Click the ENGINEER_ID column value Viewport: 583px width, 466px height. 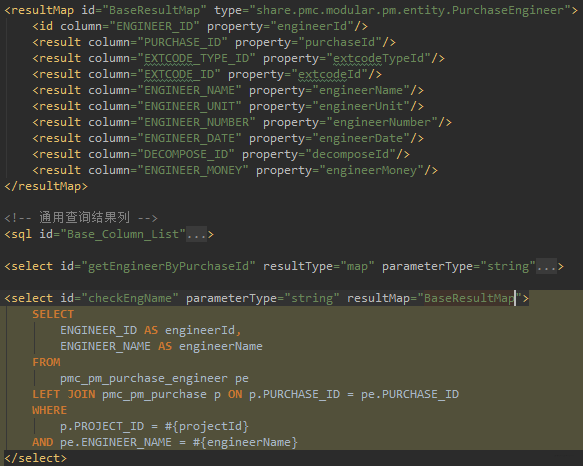click(x=155, y=26)
